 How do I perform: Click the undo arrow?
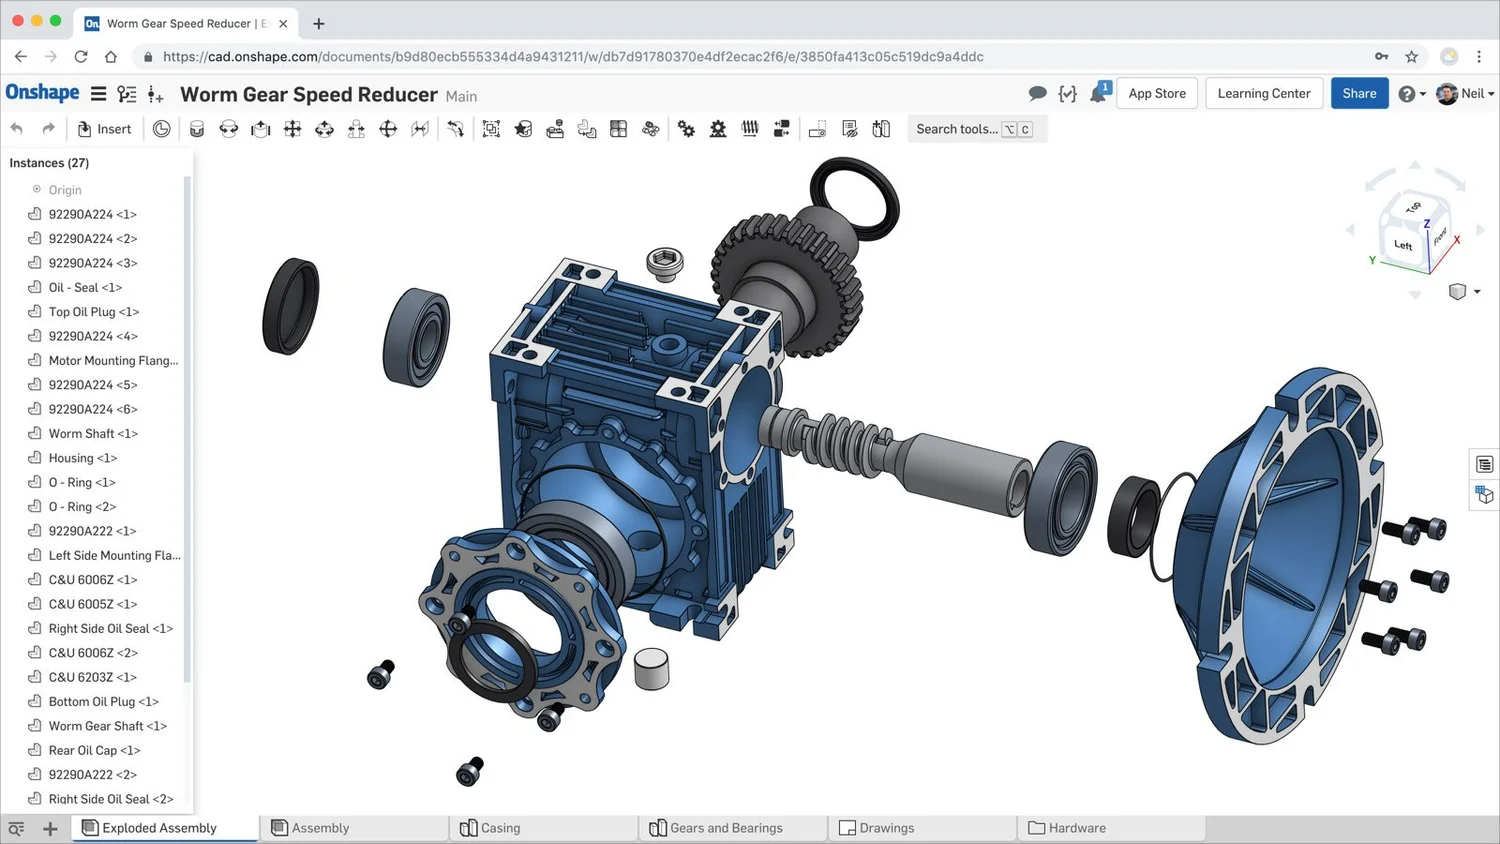click(17, 128)
